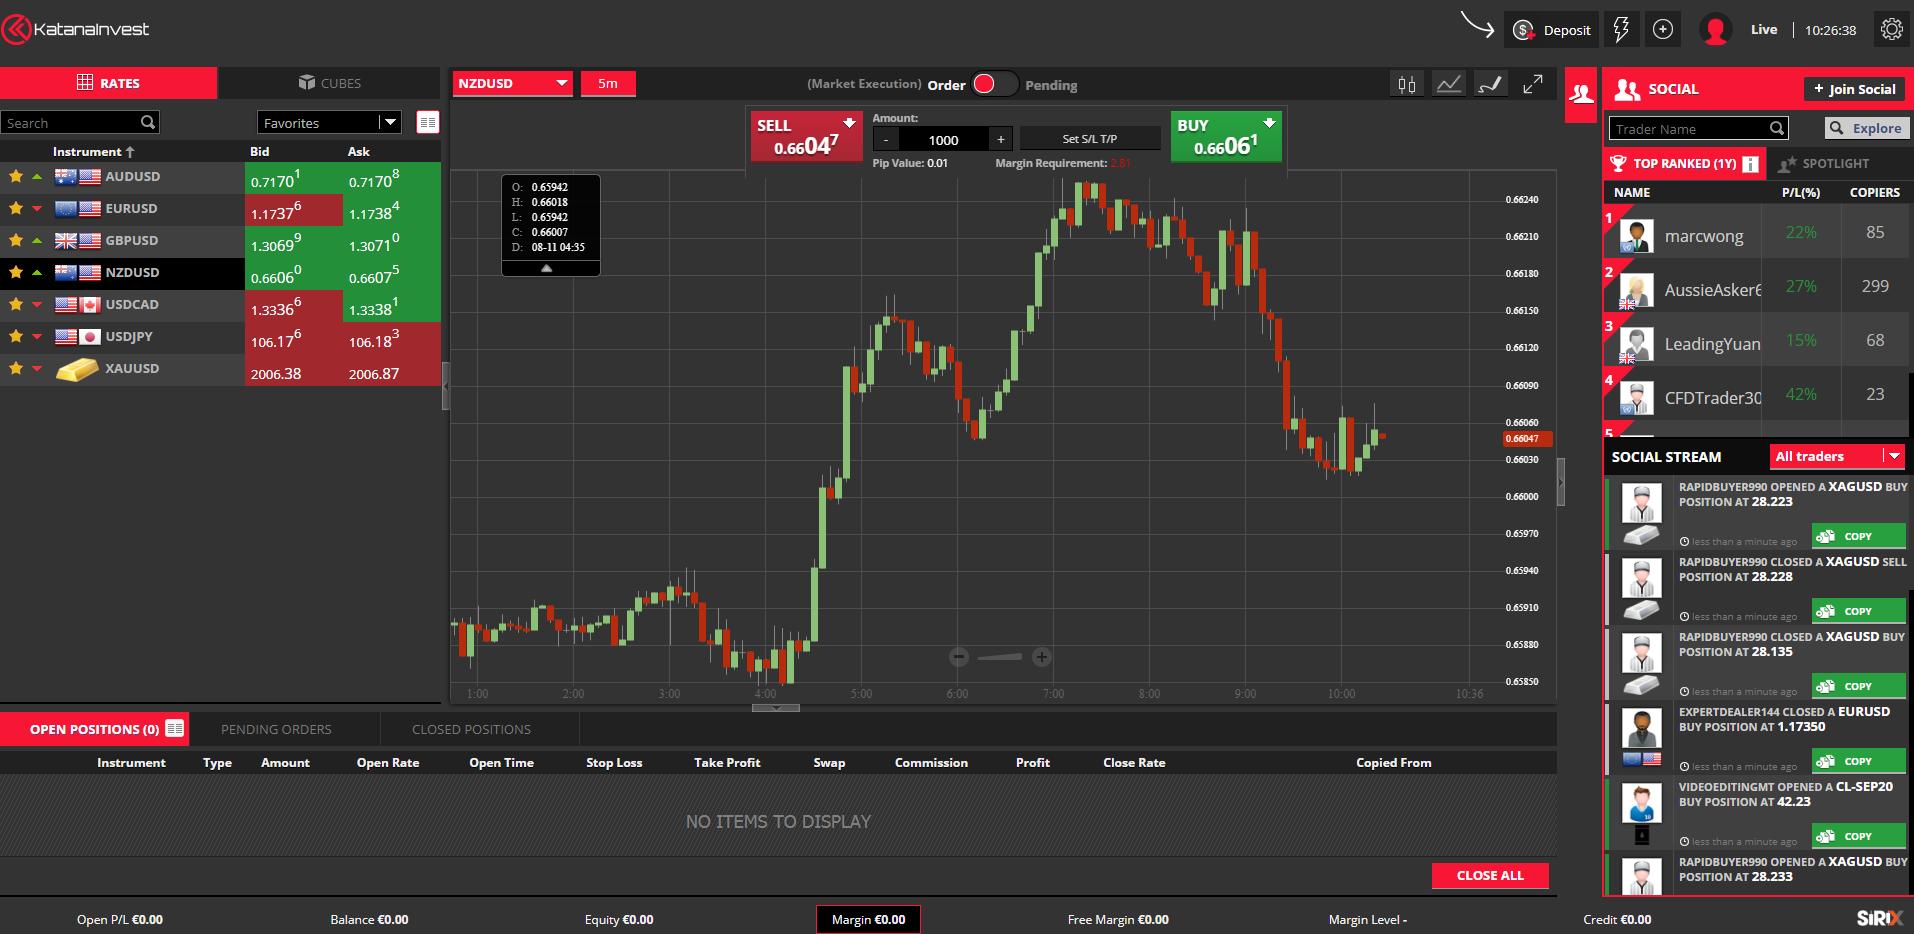Screen dimensions: 1914x934
Task: Toggle favorite star for AUDUSD
Action: coord(16,176)
